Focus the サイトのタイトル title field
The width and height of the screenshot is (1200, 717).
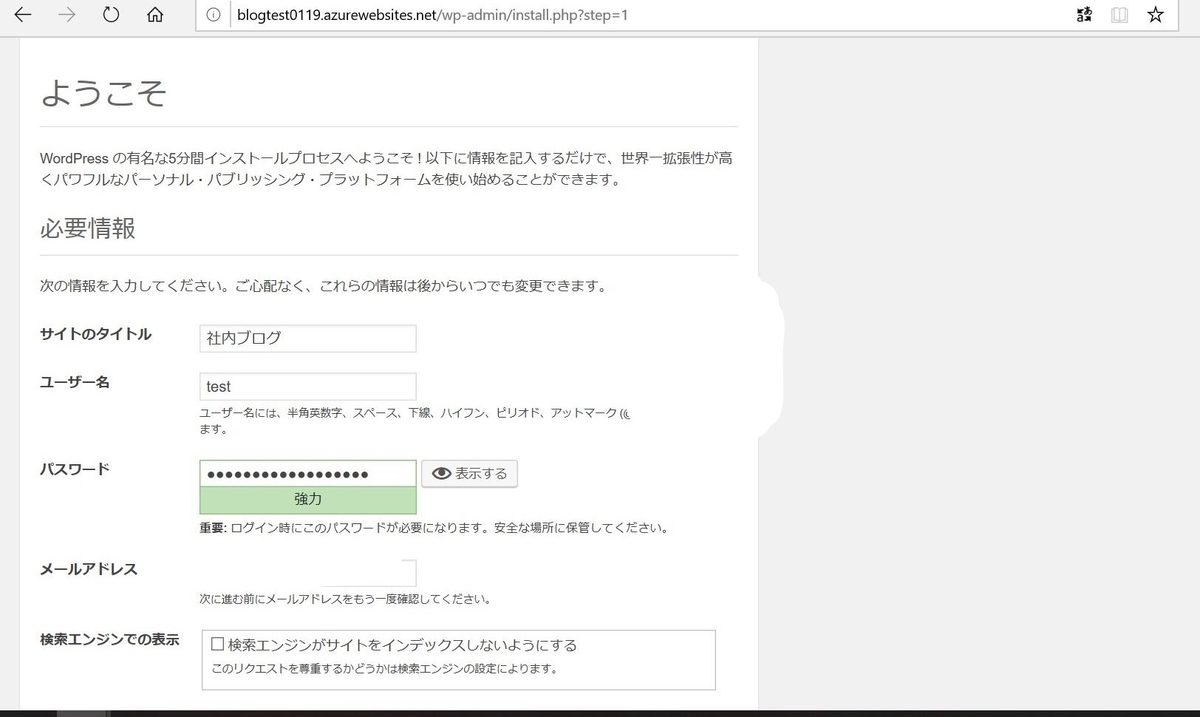[307, 338]
